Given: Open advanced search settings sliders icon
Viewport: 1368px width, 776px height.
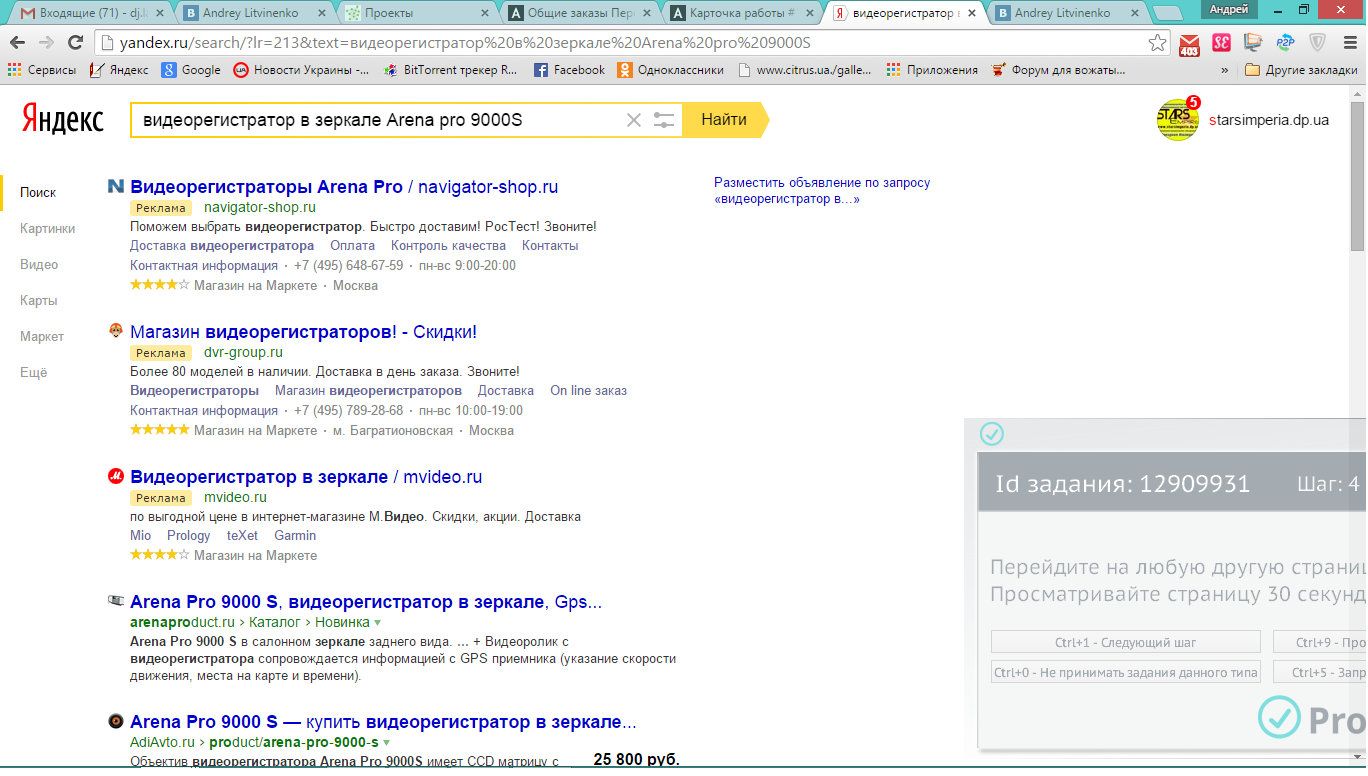Looking at the screenshot, I should pyautogui.click(x=664, y=120).
